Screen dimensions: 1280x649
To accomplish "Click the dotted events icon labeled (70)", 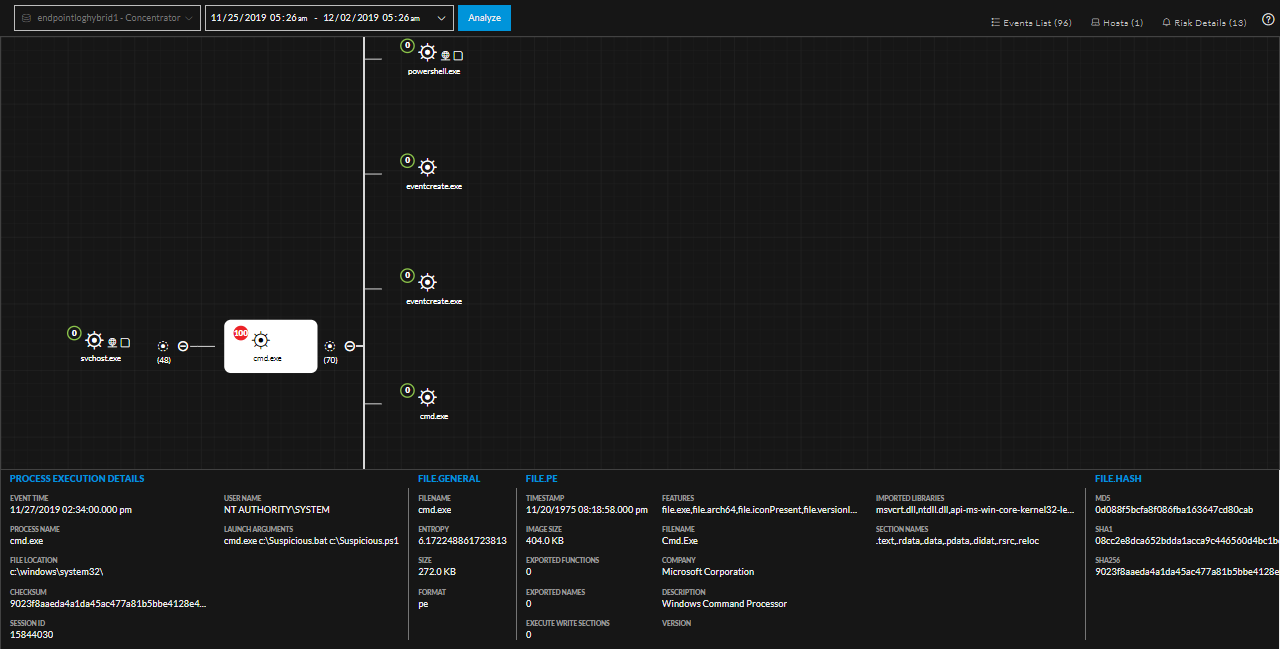I will pos(330,346).
